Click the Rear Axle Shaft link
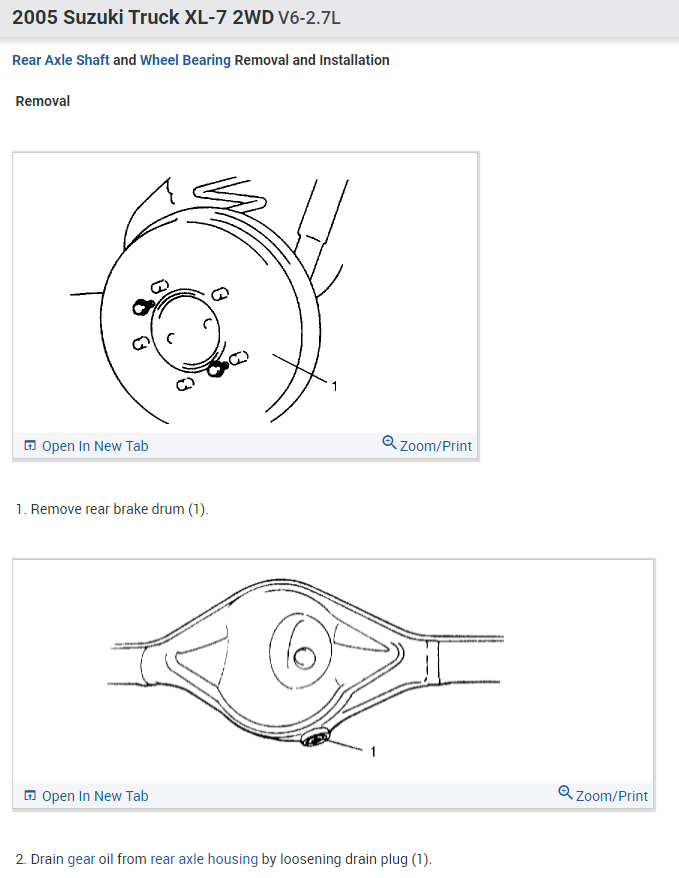This screenshot has height=878, width=679. click(60, 60)
